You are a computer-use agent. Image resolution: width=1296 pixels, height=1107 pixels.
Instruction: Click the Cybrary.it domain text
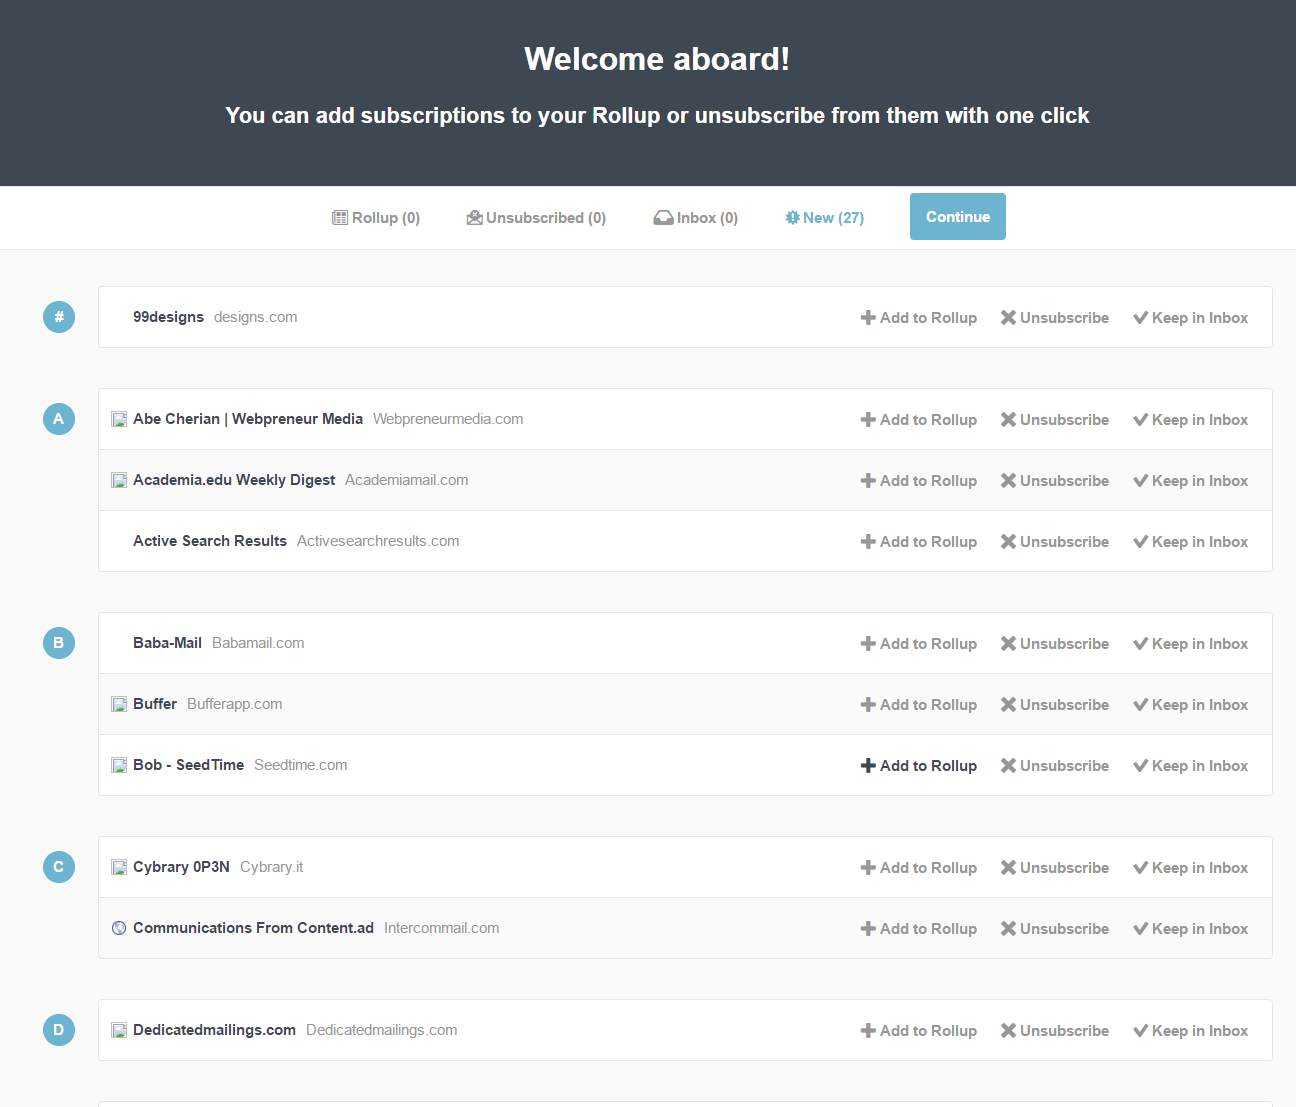point(271,867)
